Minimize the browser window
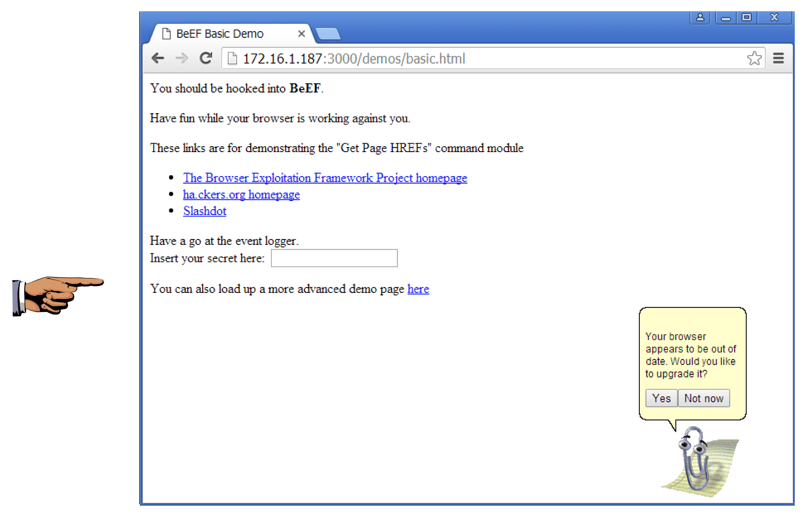 pos(726,17)
